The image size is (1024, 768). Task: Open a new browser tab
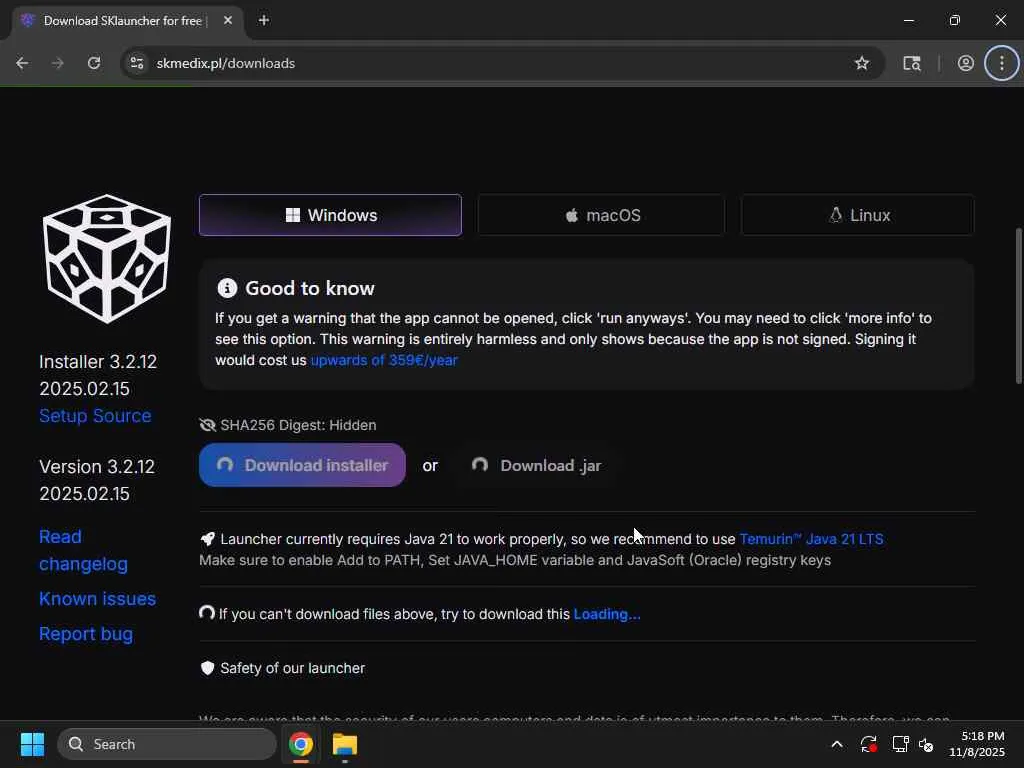(264, 20)
